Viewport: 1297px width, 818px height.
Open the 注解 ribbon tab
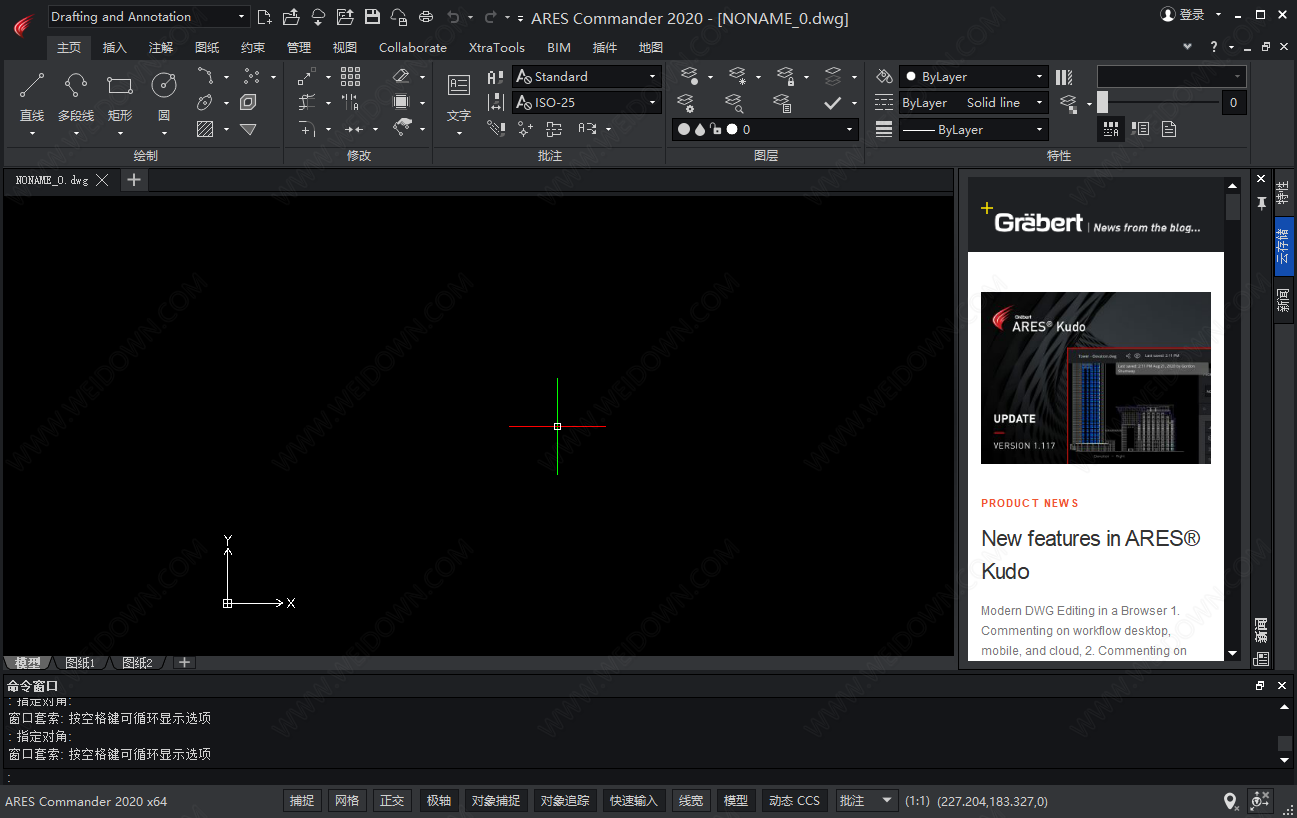[x=161, y=47]
